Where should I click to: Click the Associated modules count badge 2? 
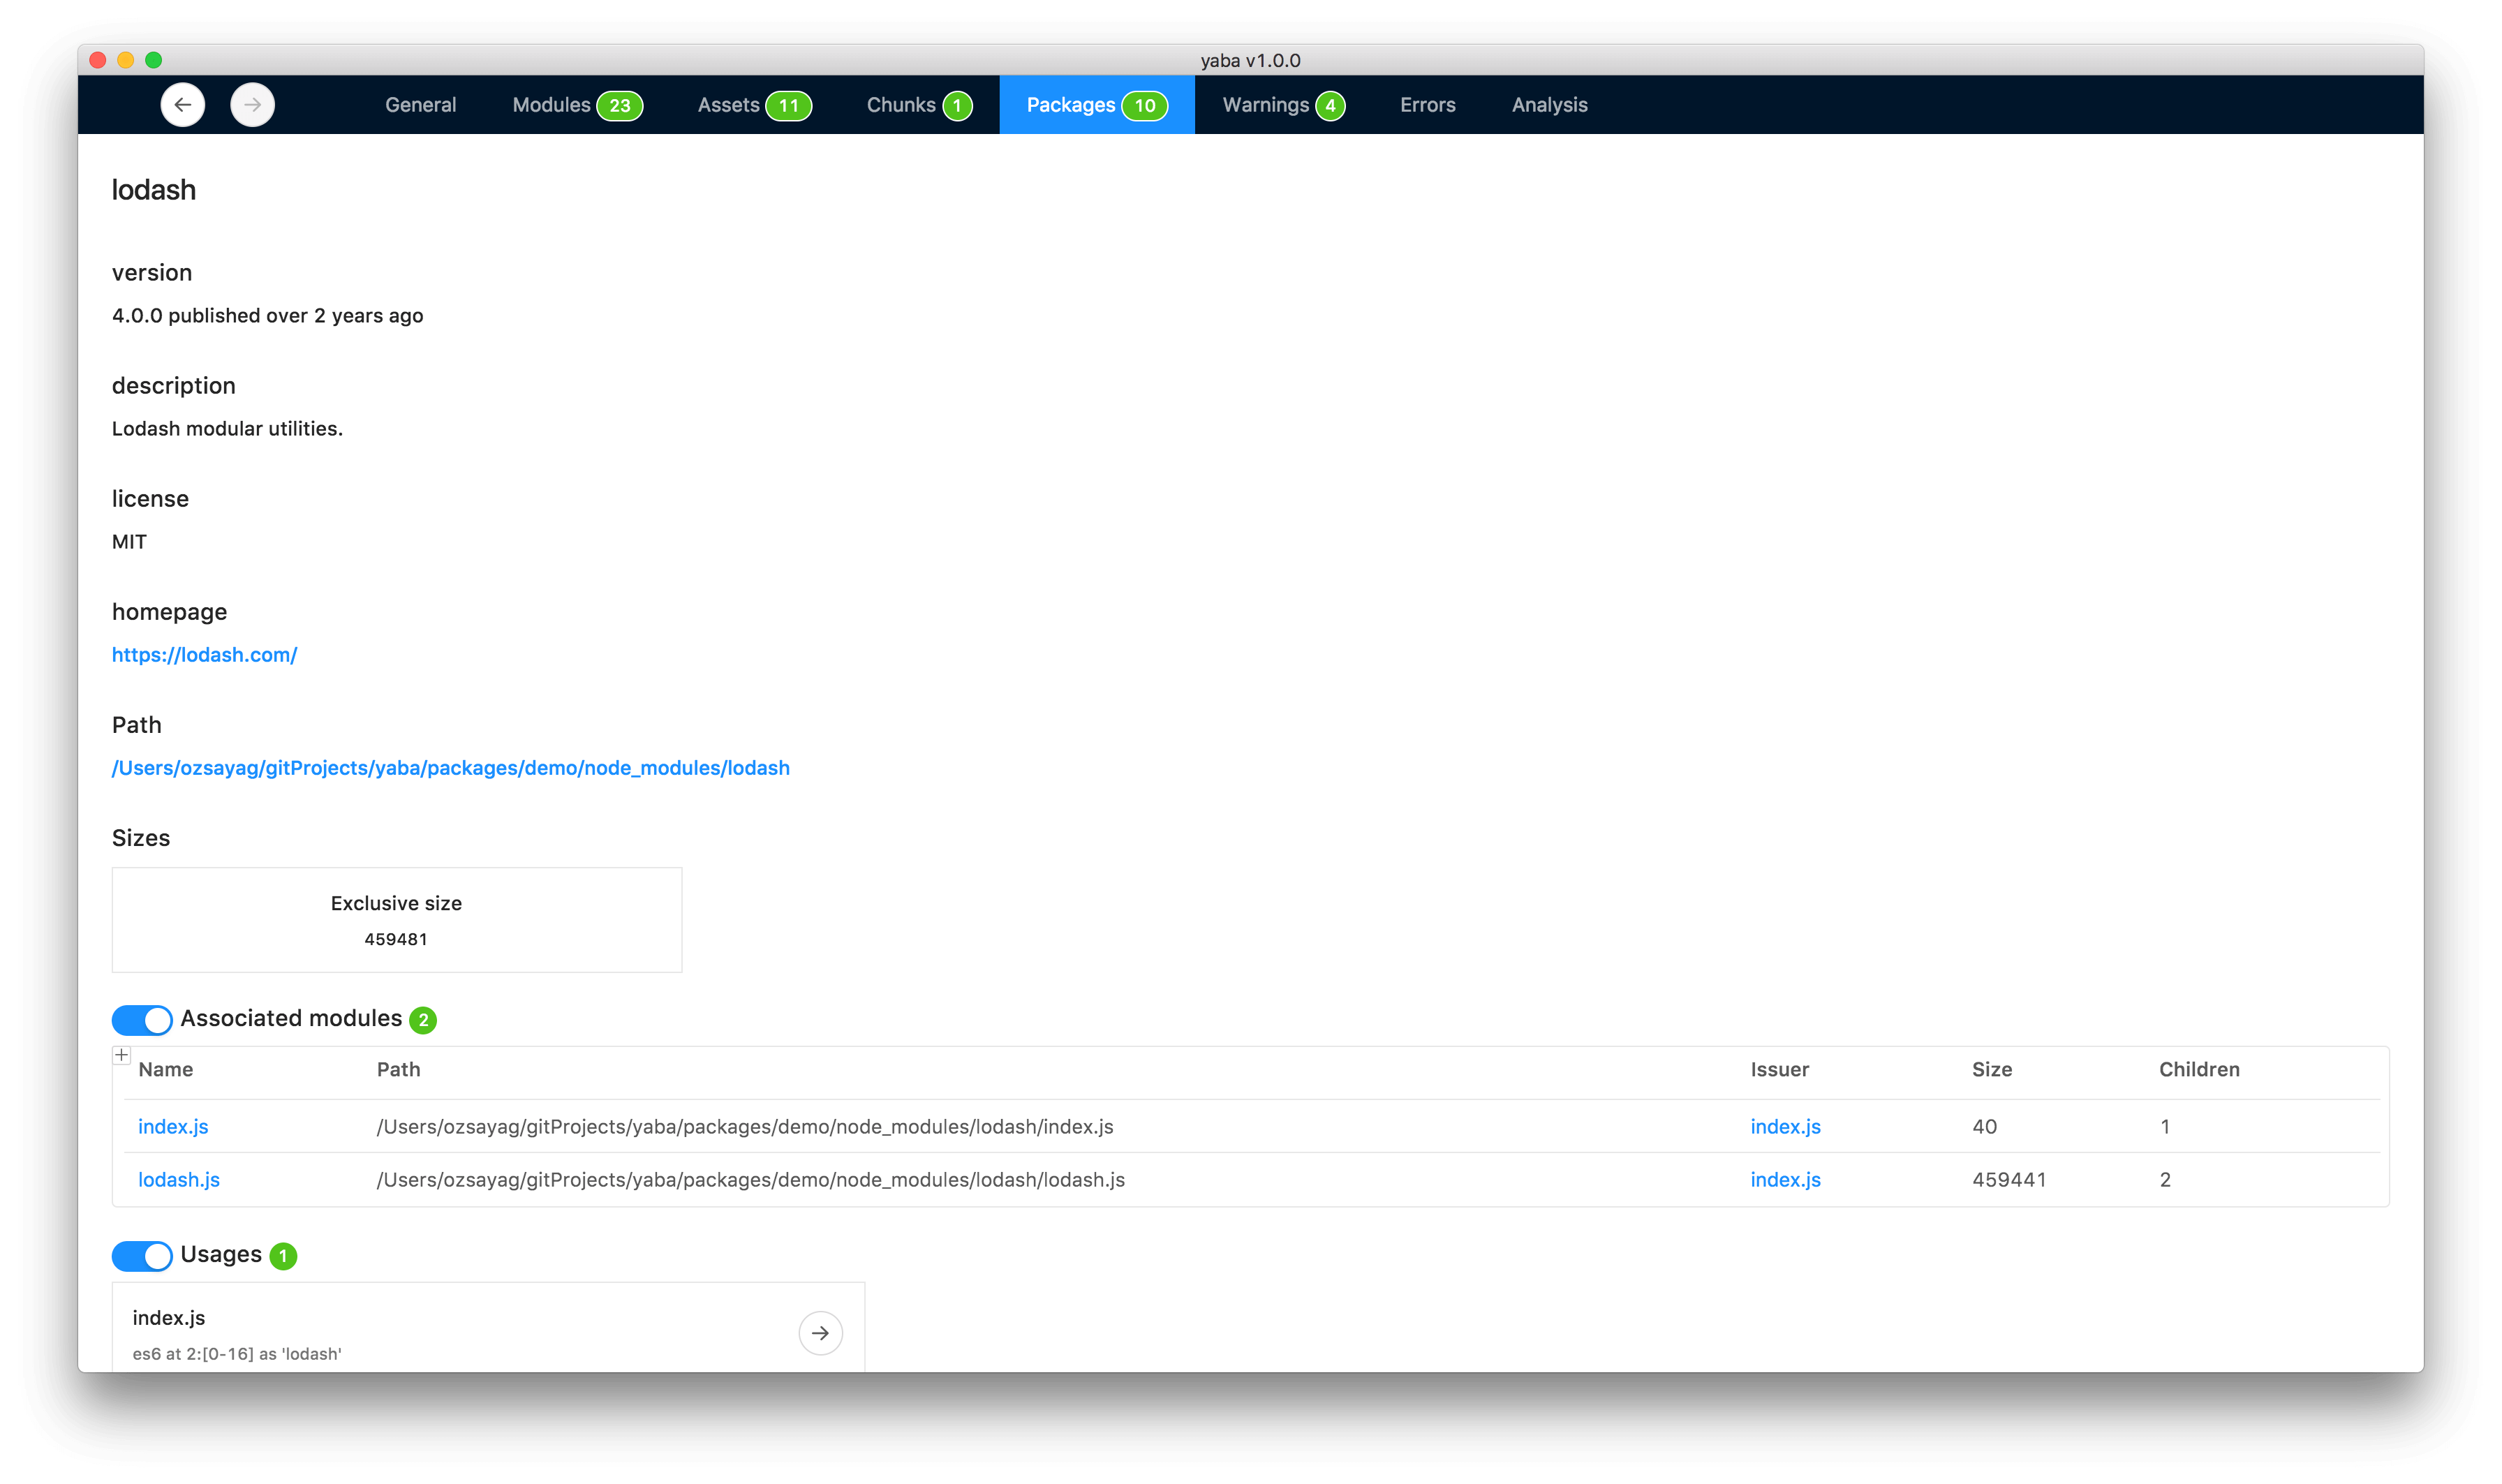pyautogui.click(x=423, y=1020)
